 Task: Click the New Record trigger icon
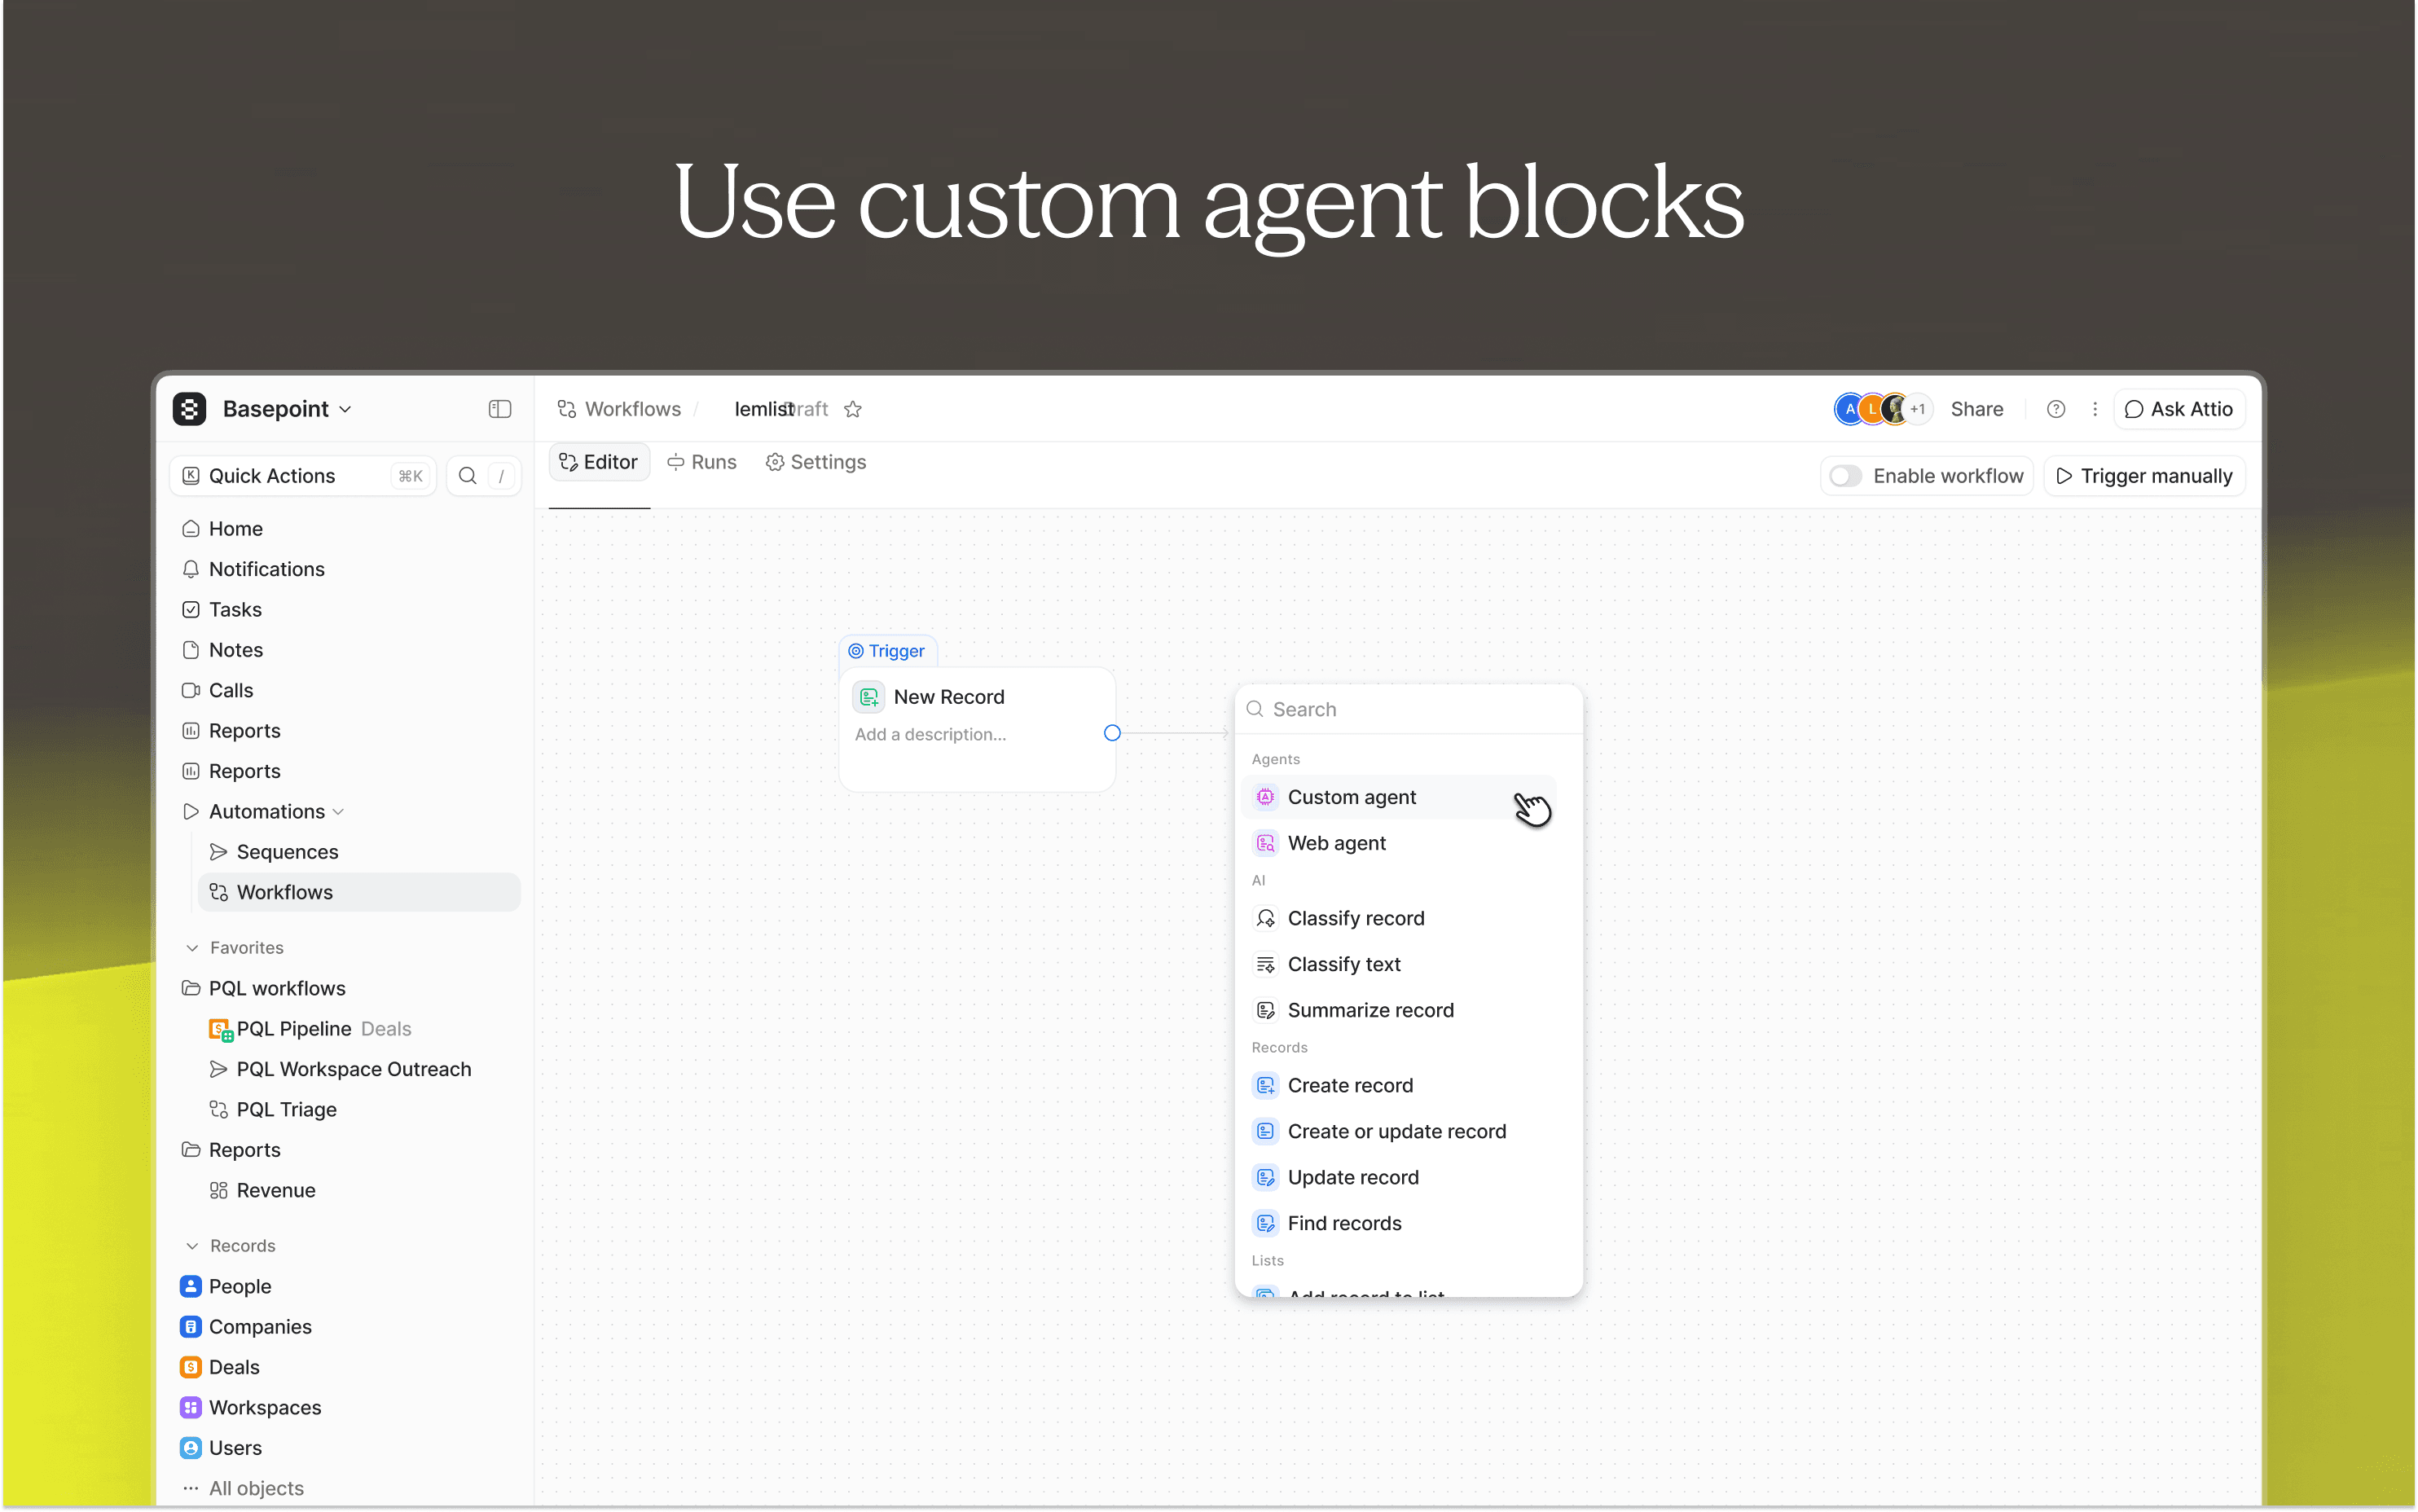tap(869, 697)
